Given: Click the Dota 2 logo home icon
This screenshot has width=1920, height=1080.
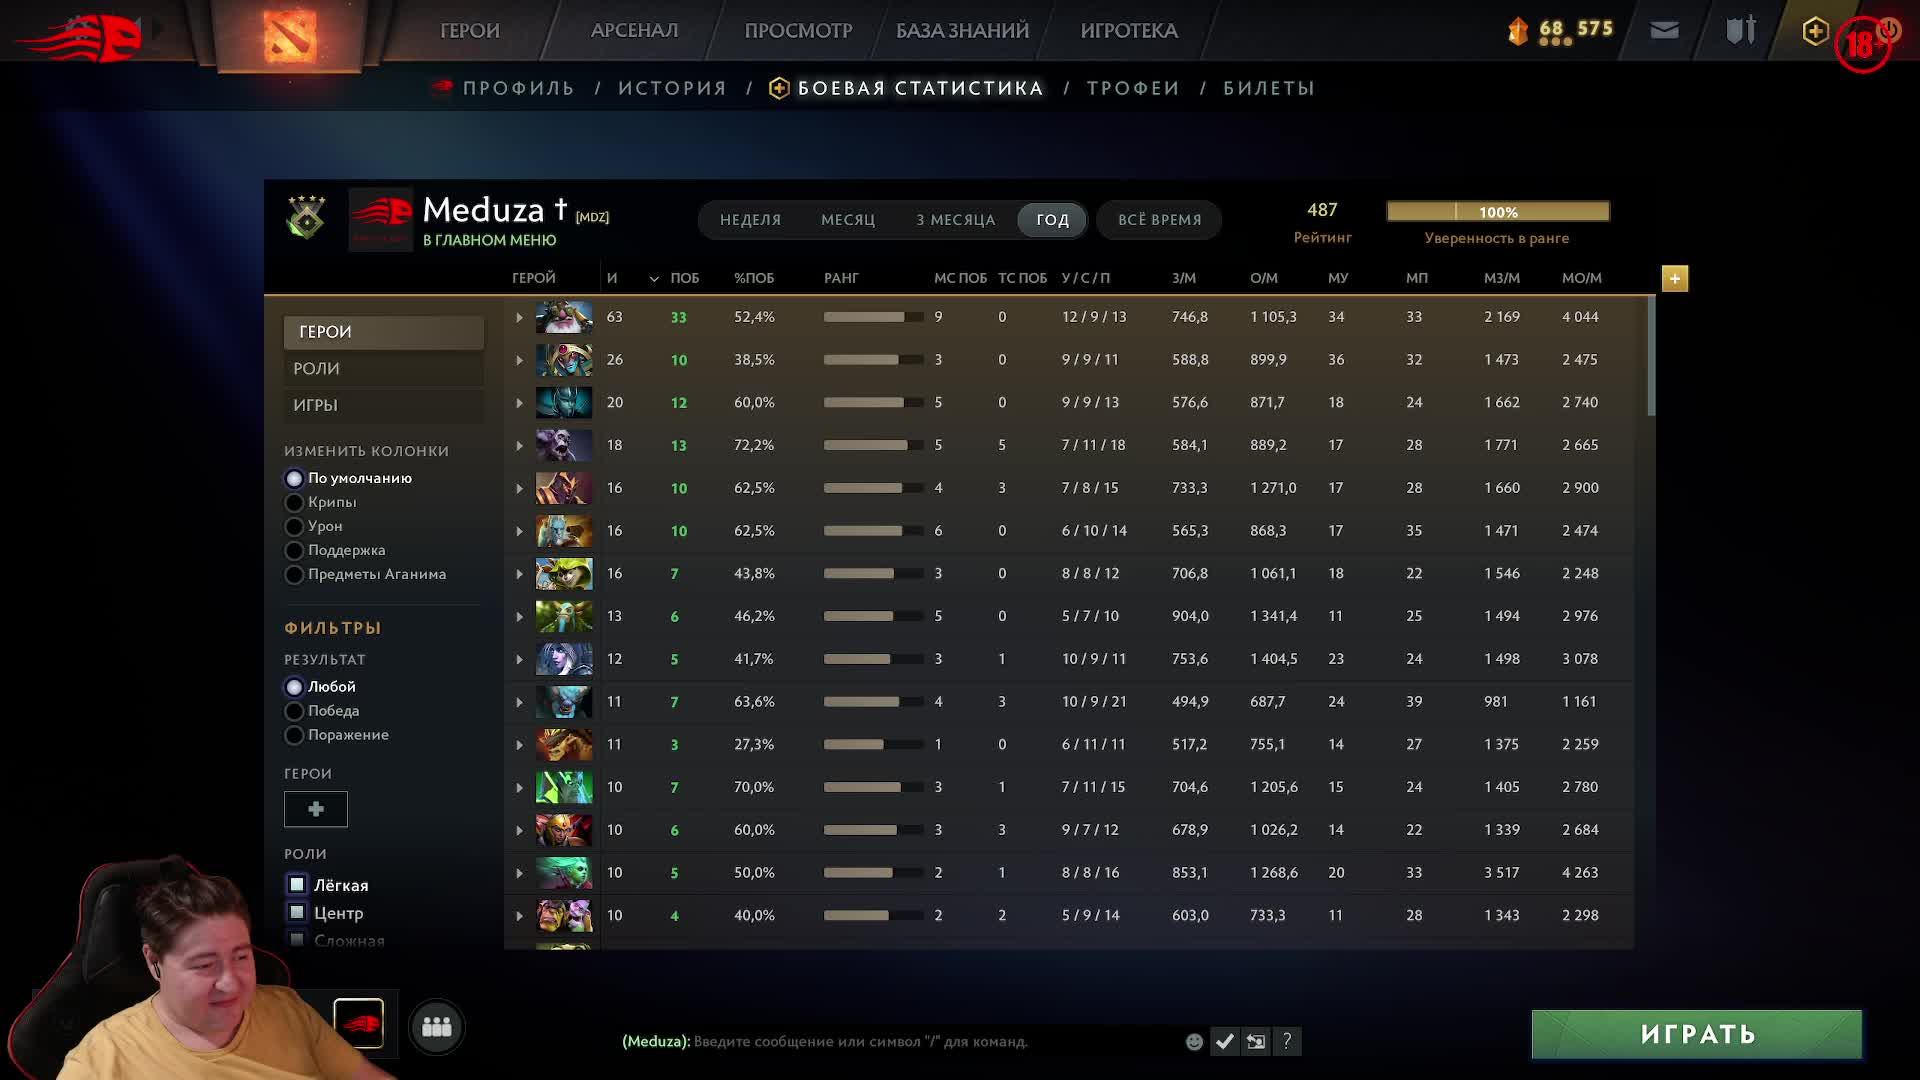Looking at the screenshot, I should pyautogui.click(x=290, y=34).
